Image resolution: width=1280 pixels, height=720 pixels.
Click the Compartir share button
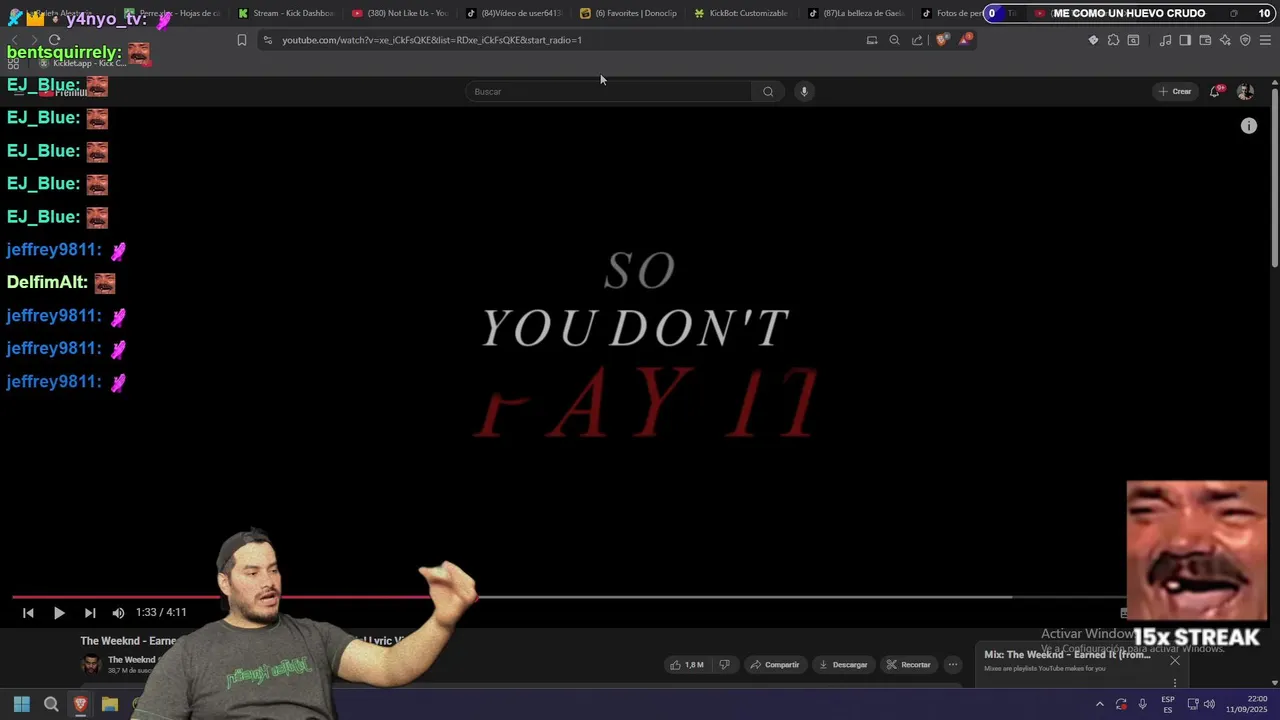point(775,665)
